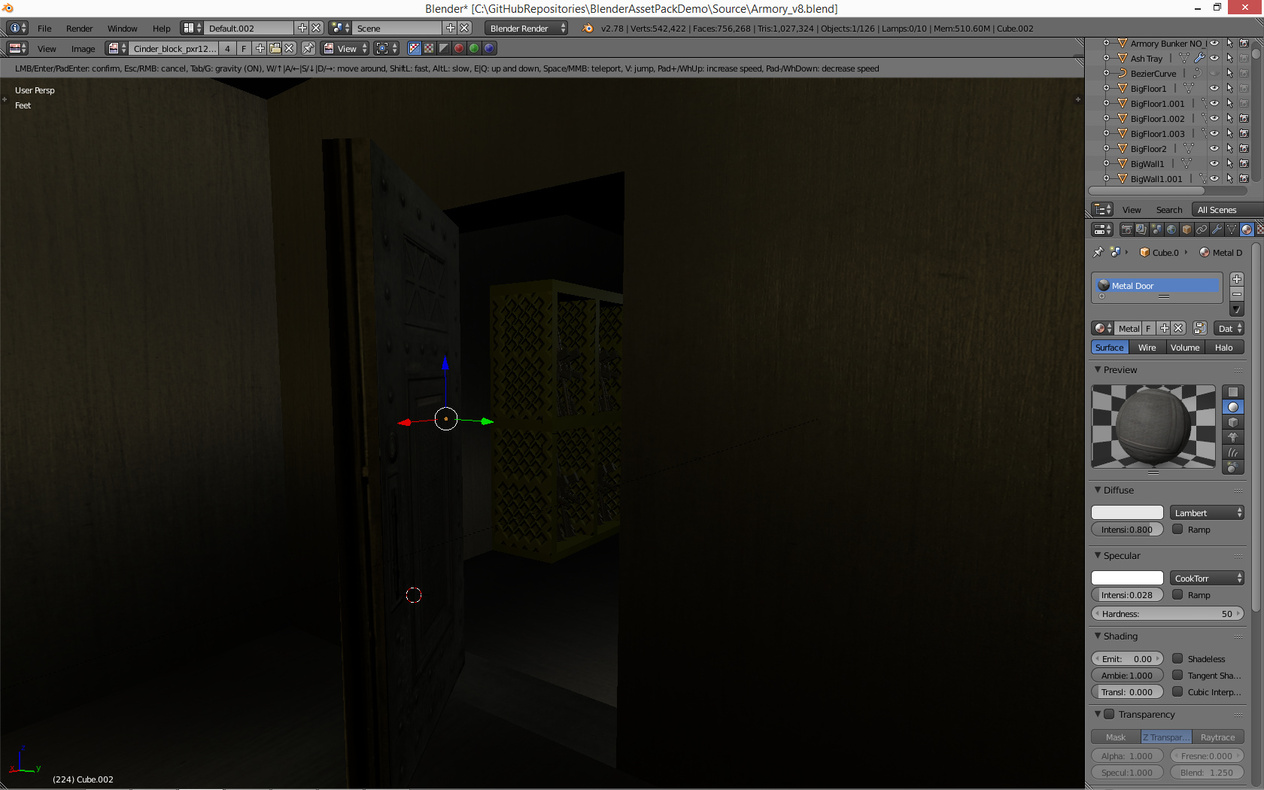Open the Modifiers wrench properties tab
The image size is (1264, 790).
[1216, 229]
